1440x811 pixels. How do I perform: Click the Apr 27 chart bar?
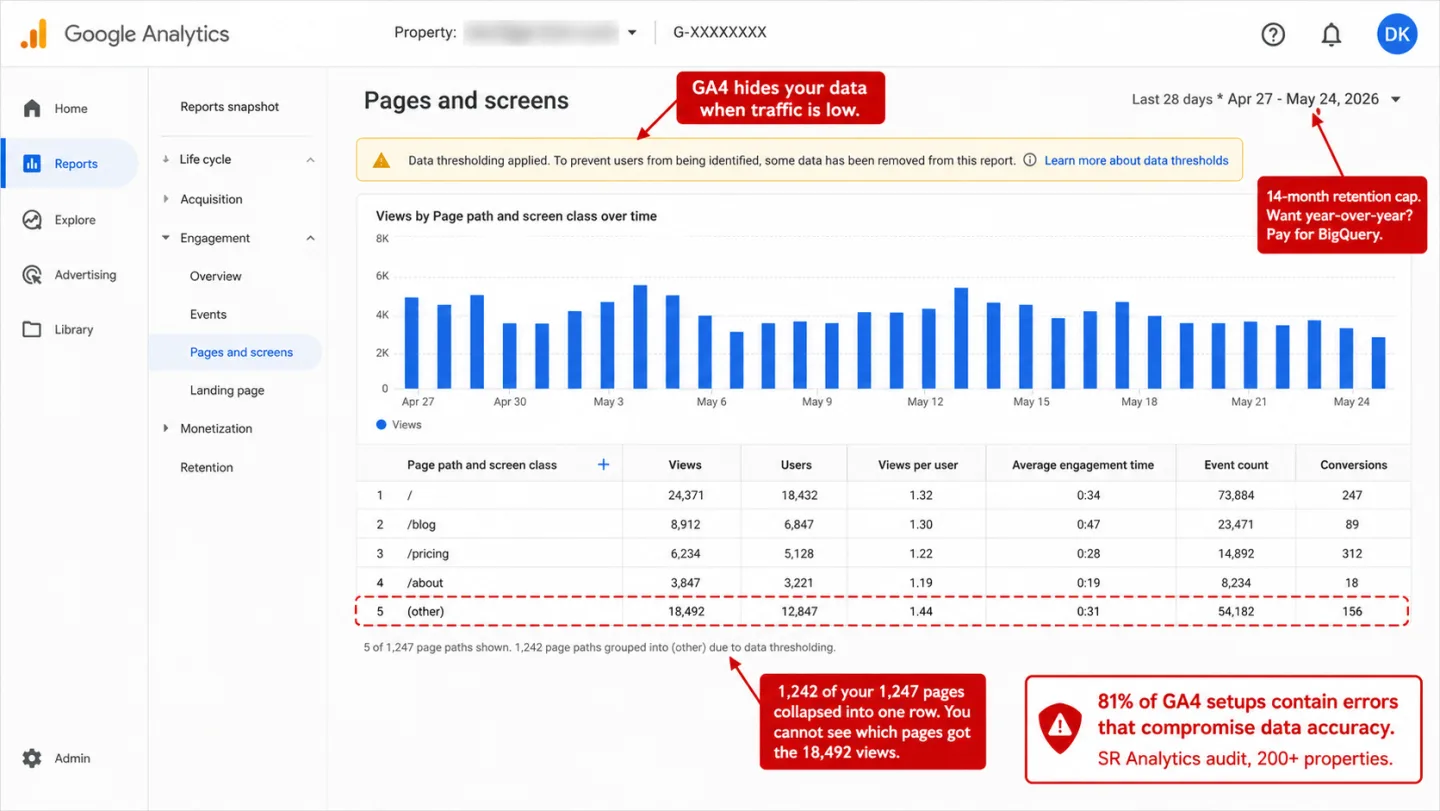click(412, 343)
